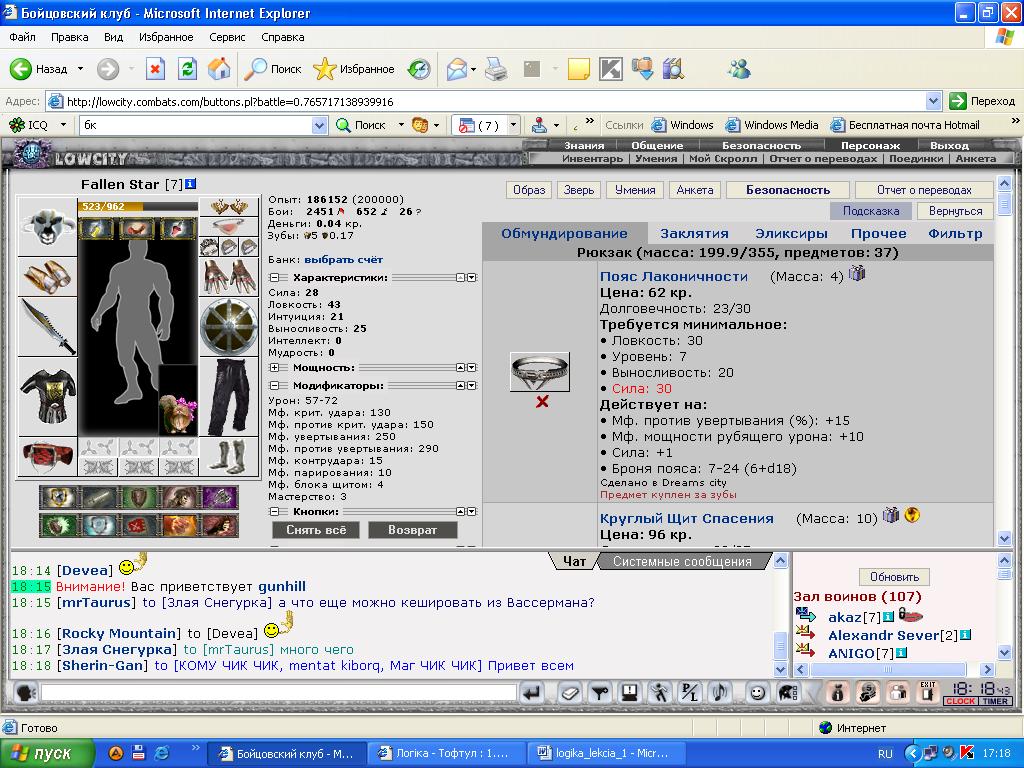Click the Снять всё button
This screenshot has height=768, width=1024.
(316, 530)
